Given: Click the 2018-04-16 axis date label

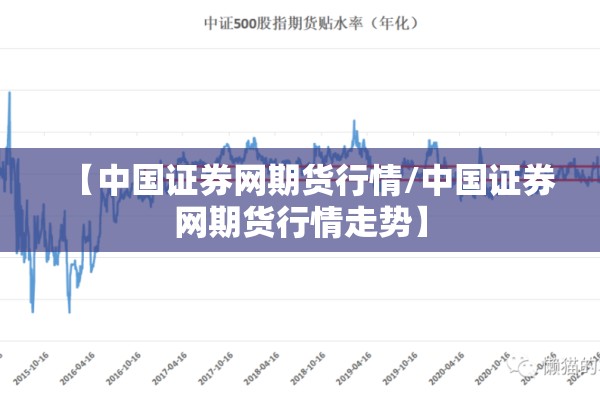Looking at the screenshot, I should (x=262, y=368).
